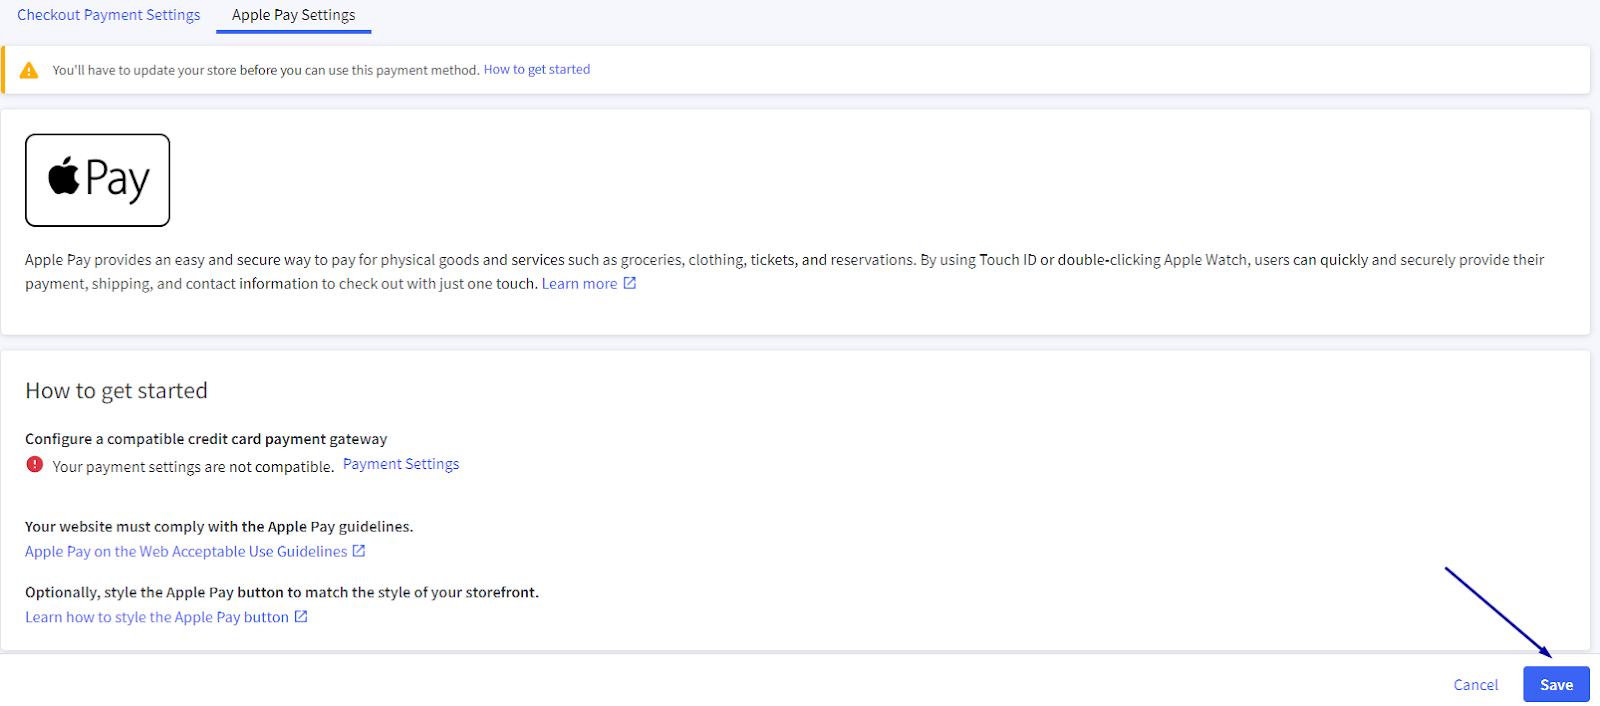
Task: Switch to Checkout Payment Settings tab
Action: (x=108, y=15)
